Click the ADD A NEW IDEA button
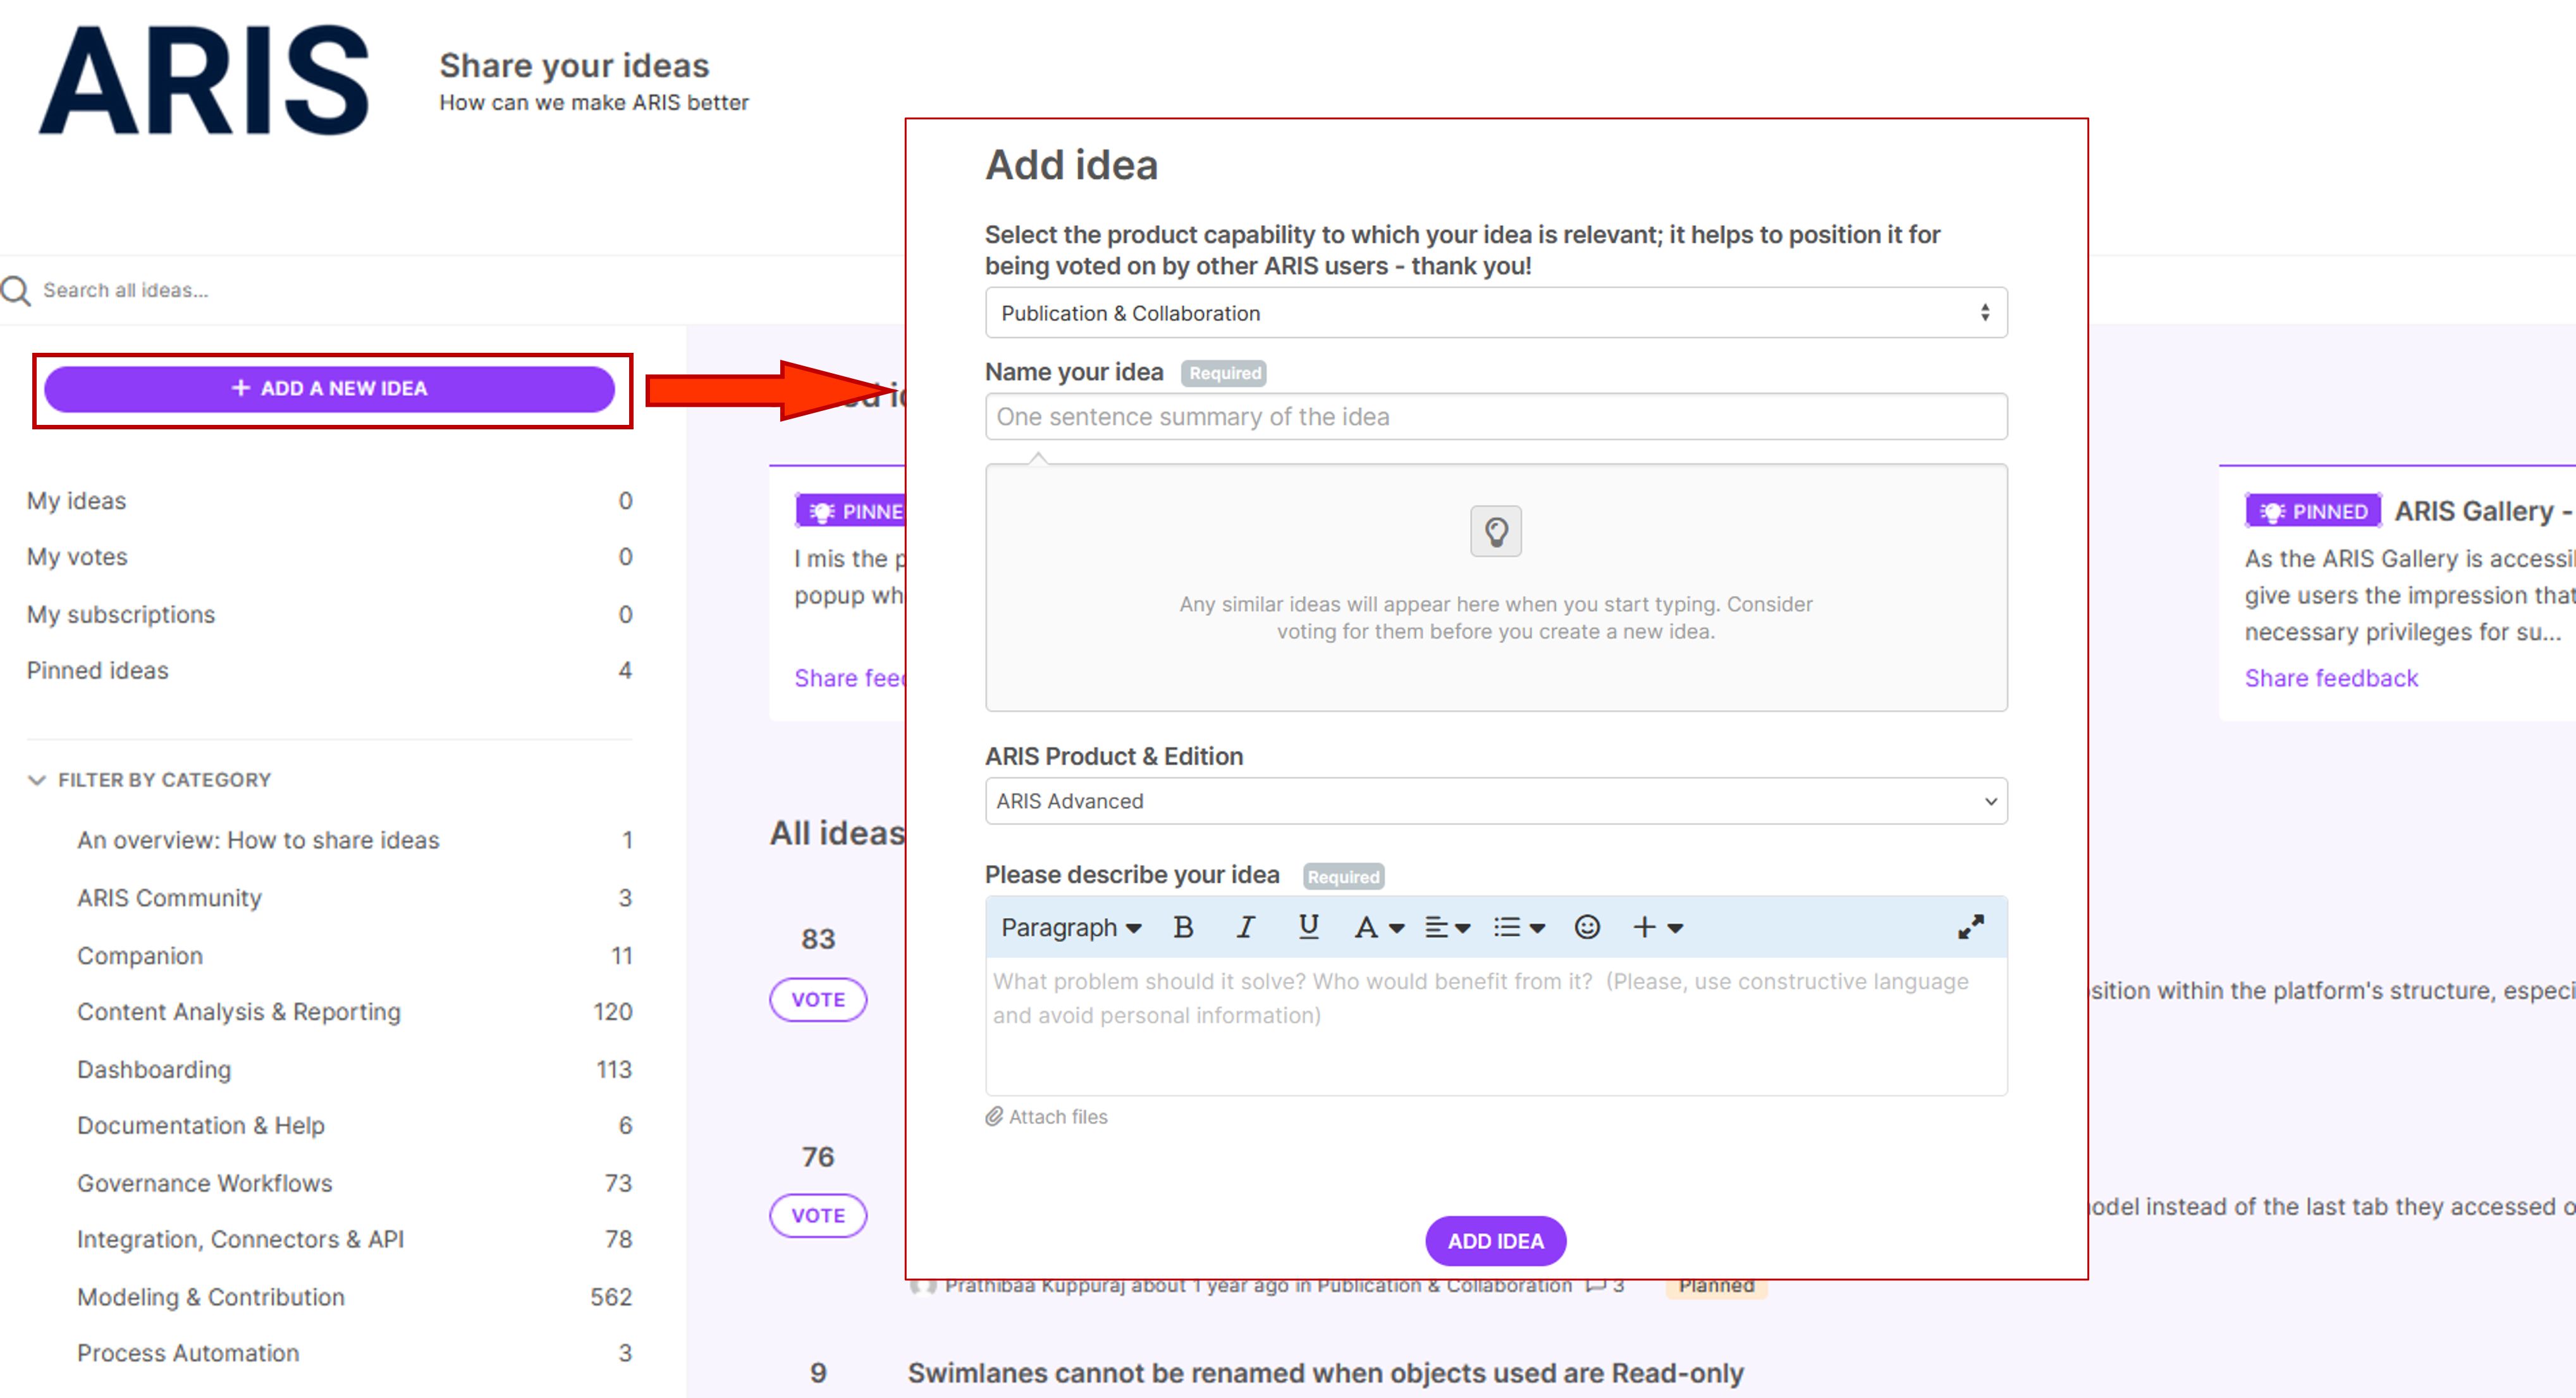The width and height of the screenshot is (2576, 1398). tap(331, 388)
